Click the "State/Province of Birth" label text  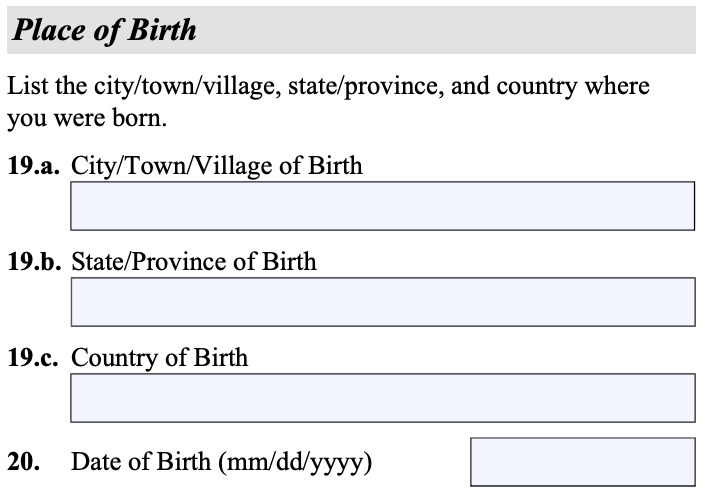[194, 262]
